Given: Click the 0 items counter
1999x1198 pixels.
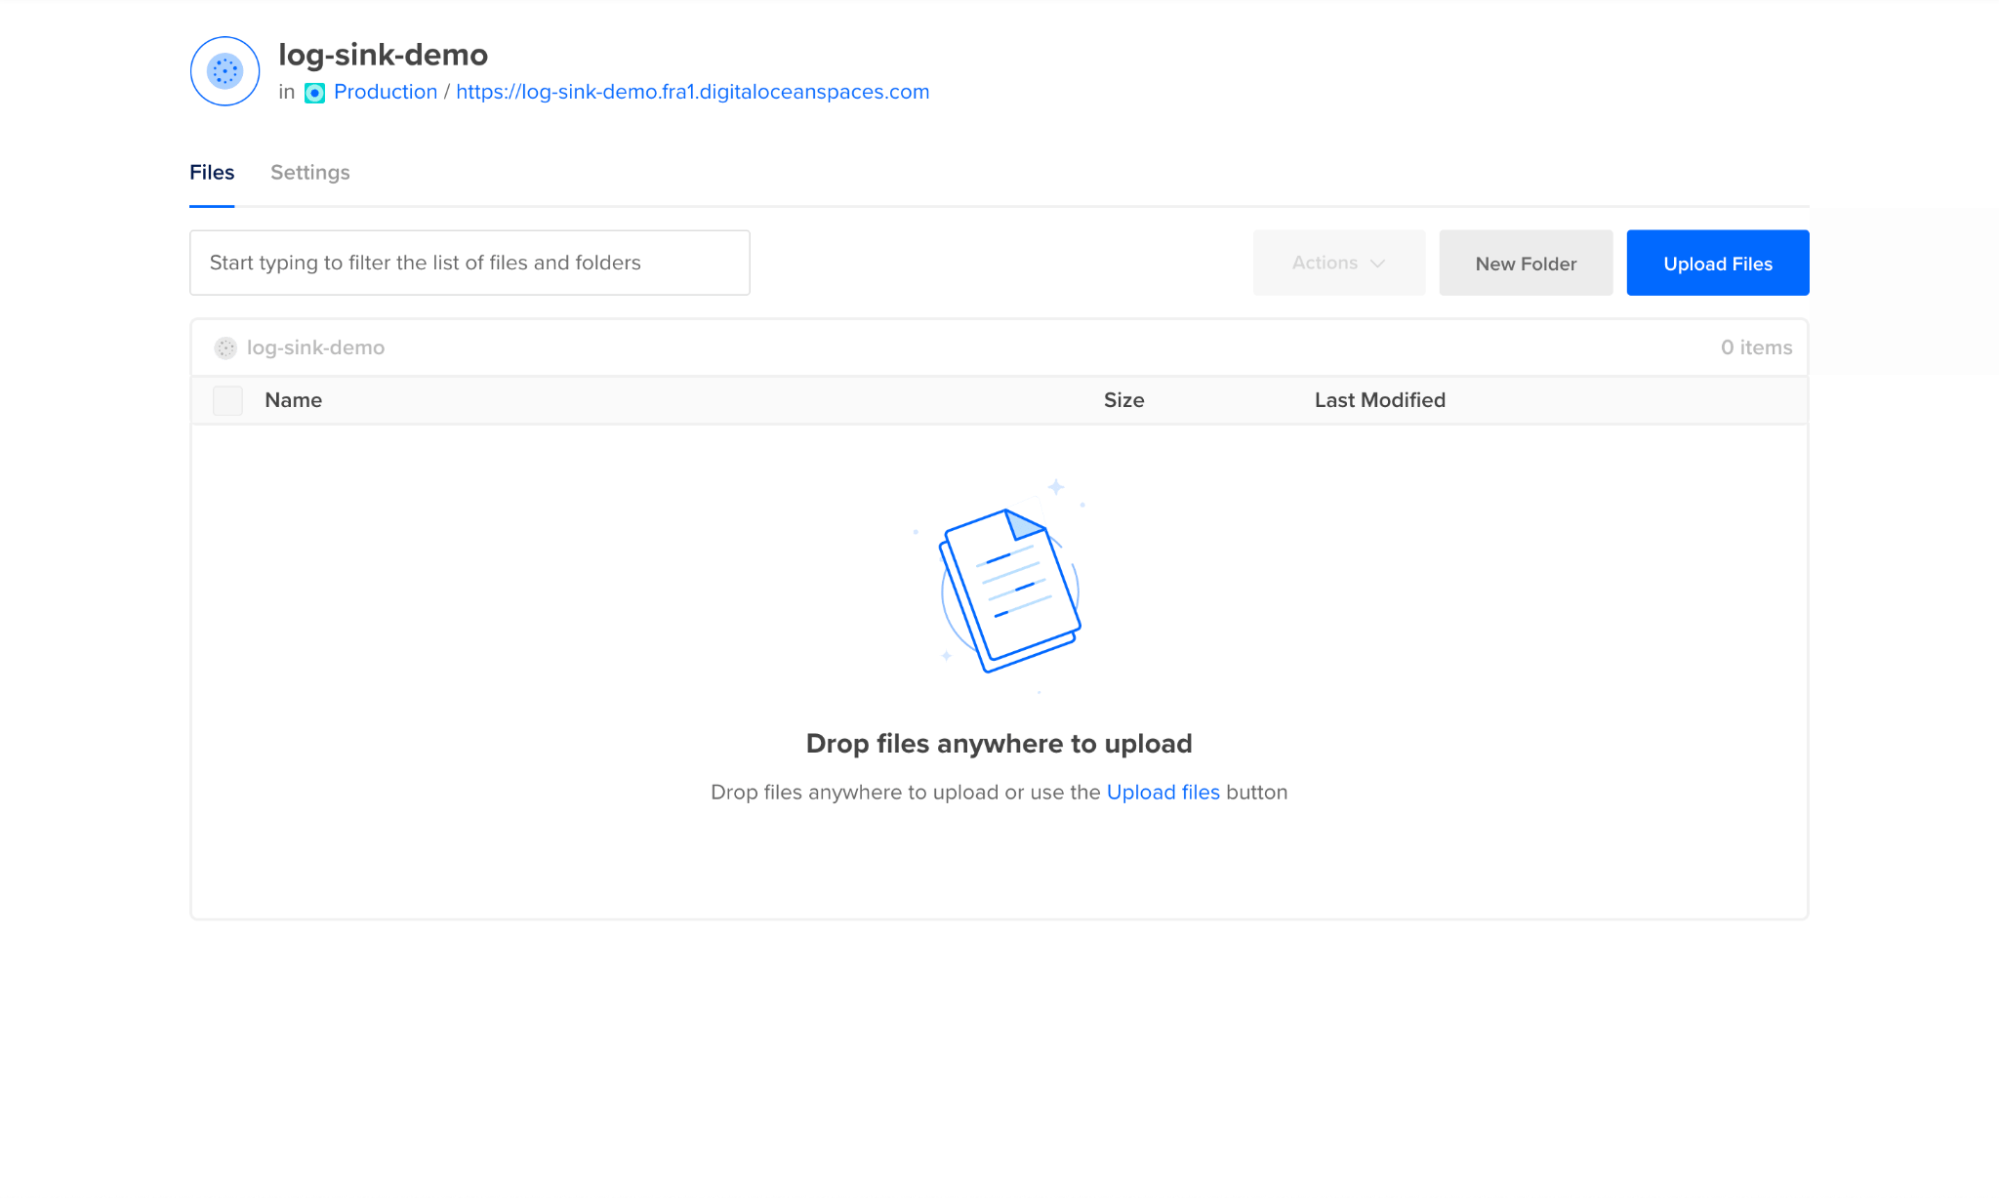Looking at the screenshot, I should 1755,347.
